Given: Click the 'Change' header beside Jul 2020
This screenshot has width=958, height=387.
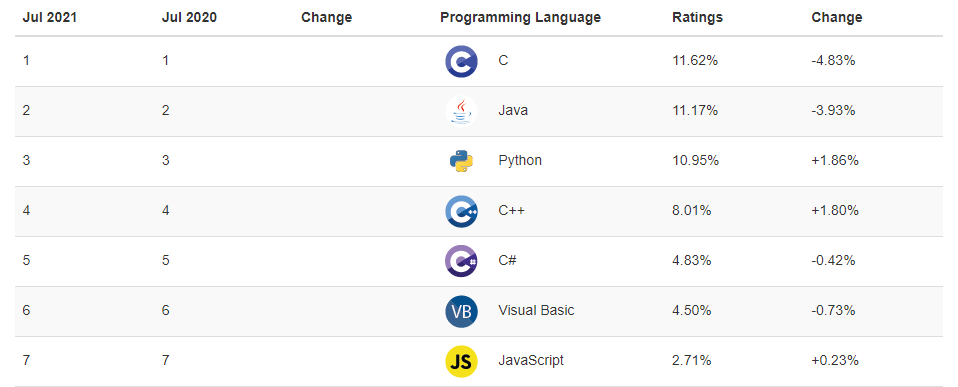Looking at the screenshot, I should (x=327, y=18).
